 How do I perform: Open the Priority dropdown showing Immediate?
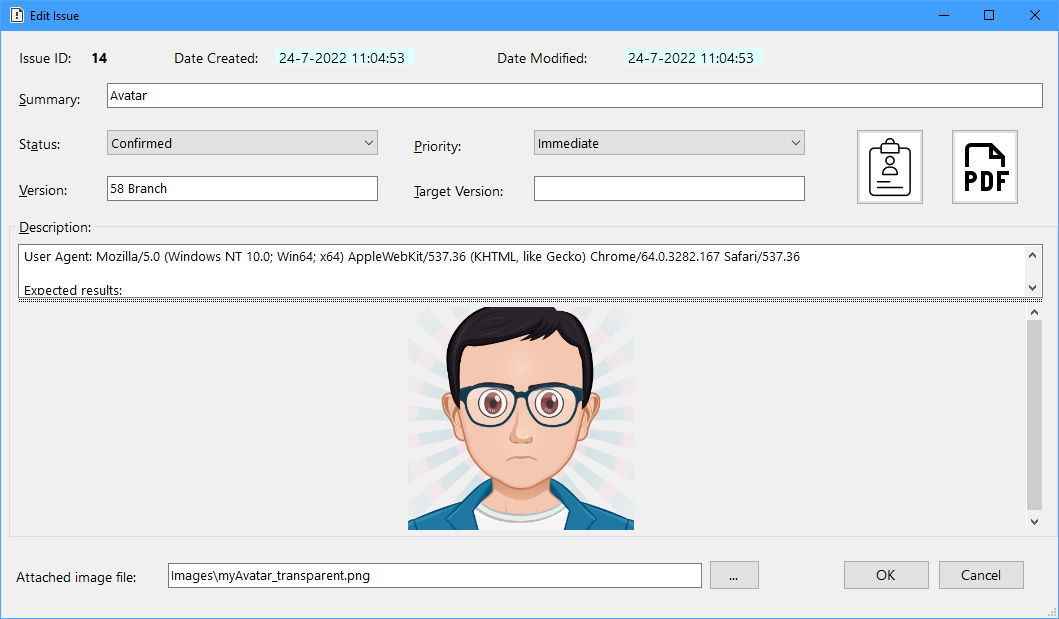[x=669, y=143]
